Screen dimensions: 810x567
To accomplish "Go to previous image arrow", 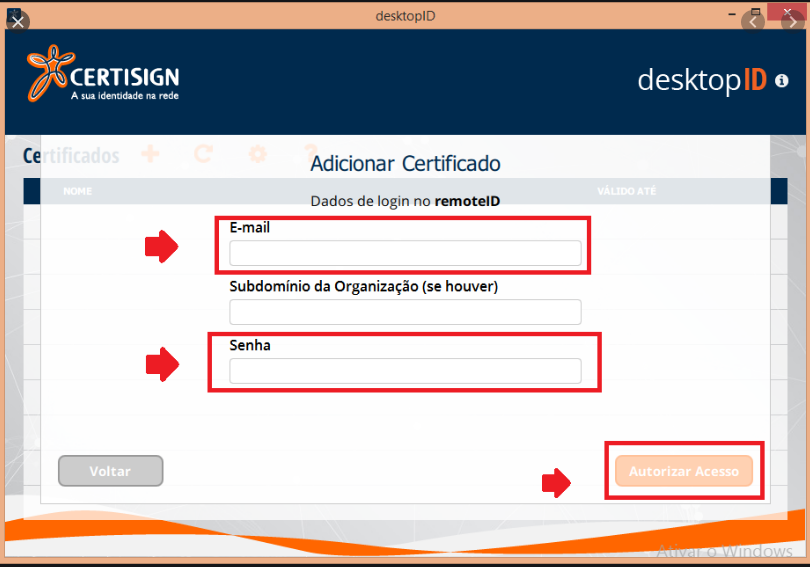I will (x=753, y=22).
